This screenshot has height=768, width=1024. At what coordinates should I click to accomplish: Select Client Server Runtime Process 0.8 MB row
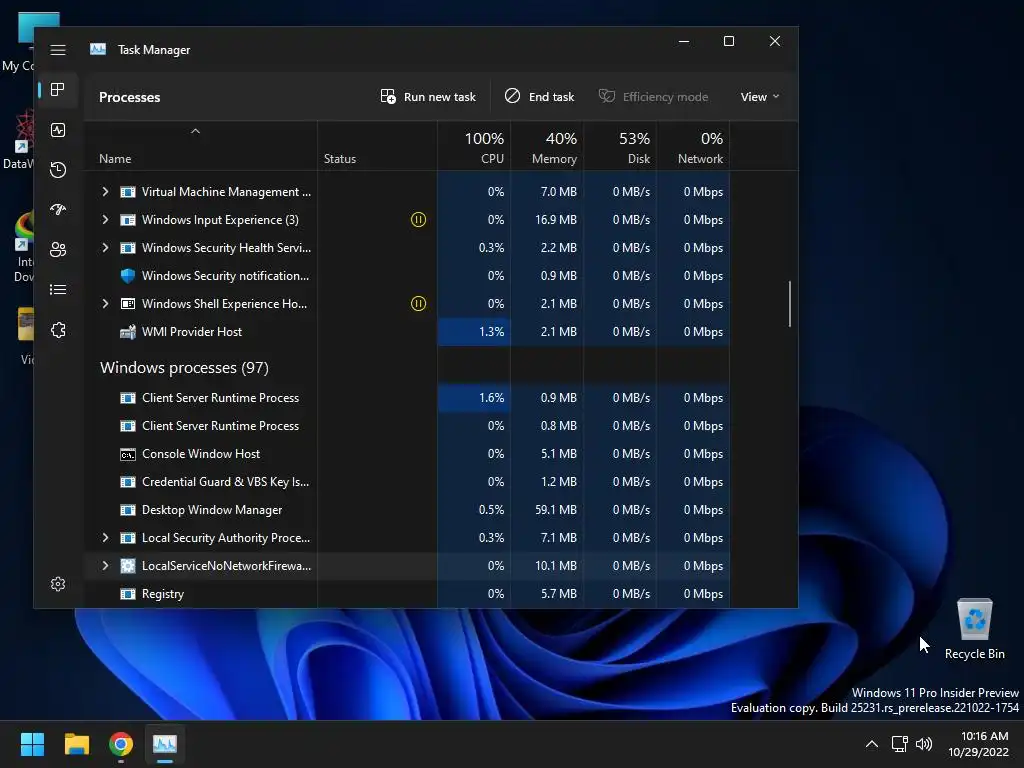point(408,426)
